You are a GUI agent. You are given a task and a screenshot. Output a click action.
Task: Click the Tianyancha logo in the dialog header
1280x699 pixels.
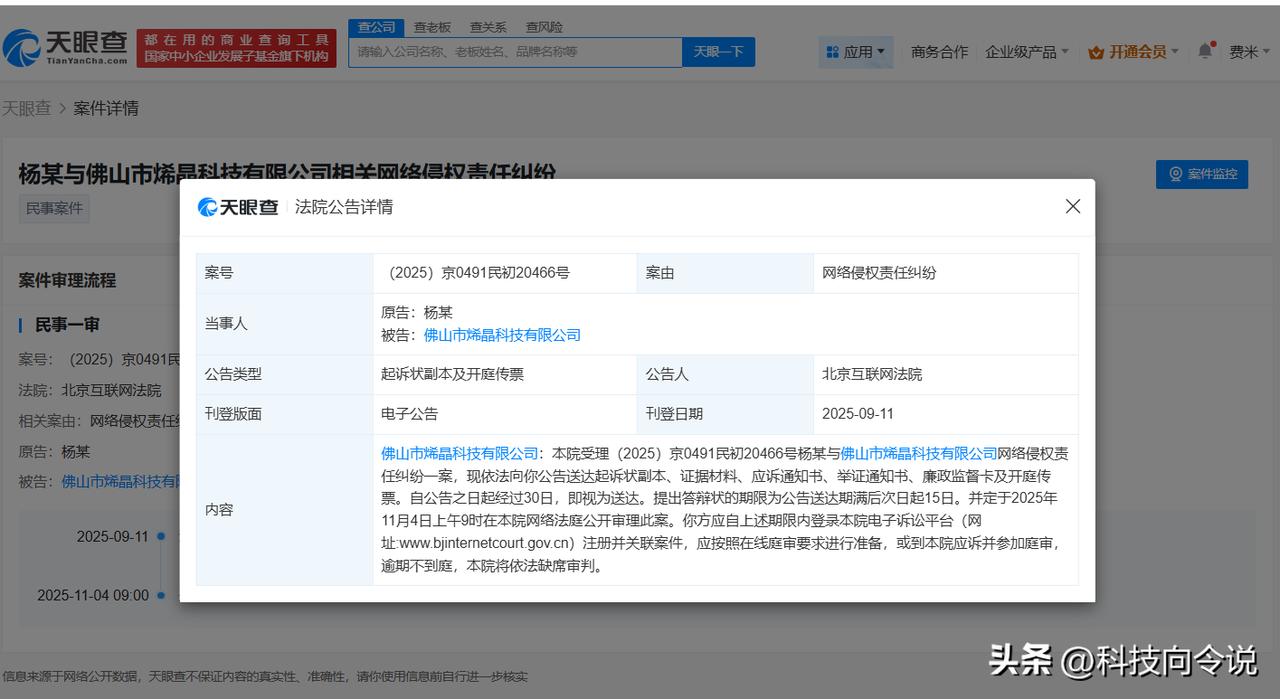(238, 207)
